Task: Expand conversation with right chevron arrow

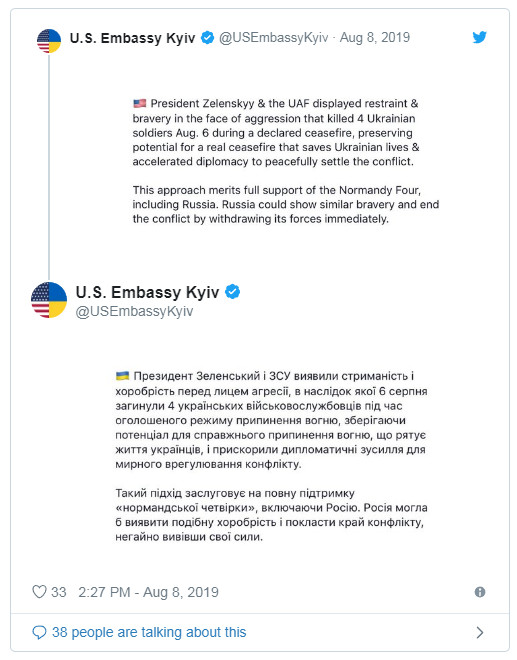Action: coord(480,632)
